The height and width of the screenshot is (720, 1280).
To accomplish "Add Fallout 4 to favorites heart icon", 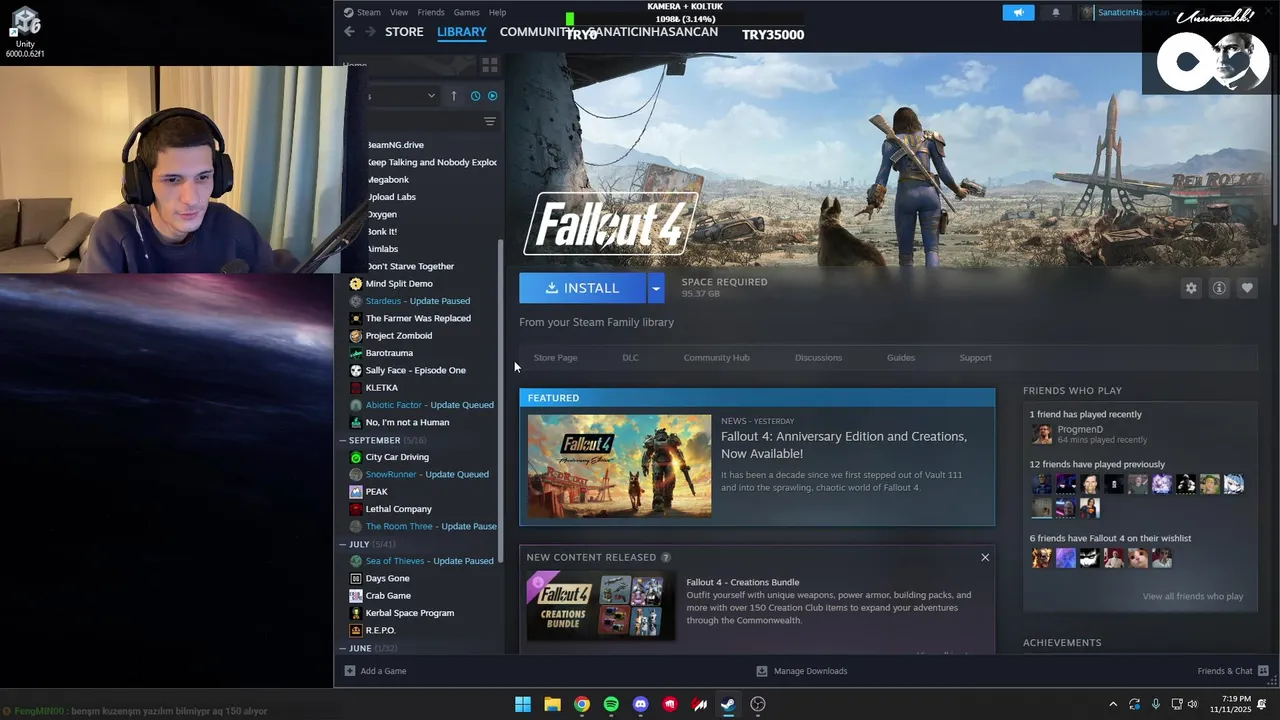I will click(1247, 288).
